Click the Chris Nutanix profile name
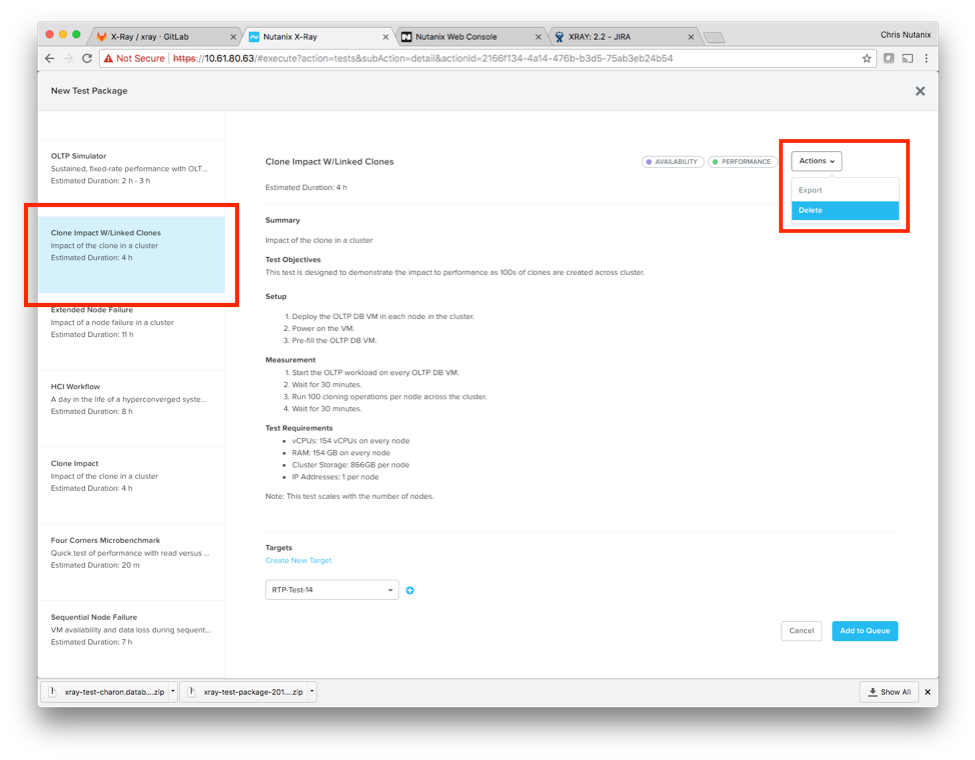975x760 pixels. [905, 35]
